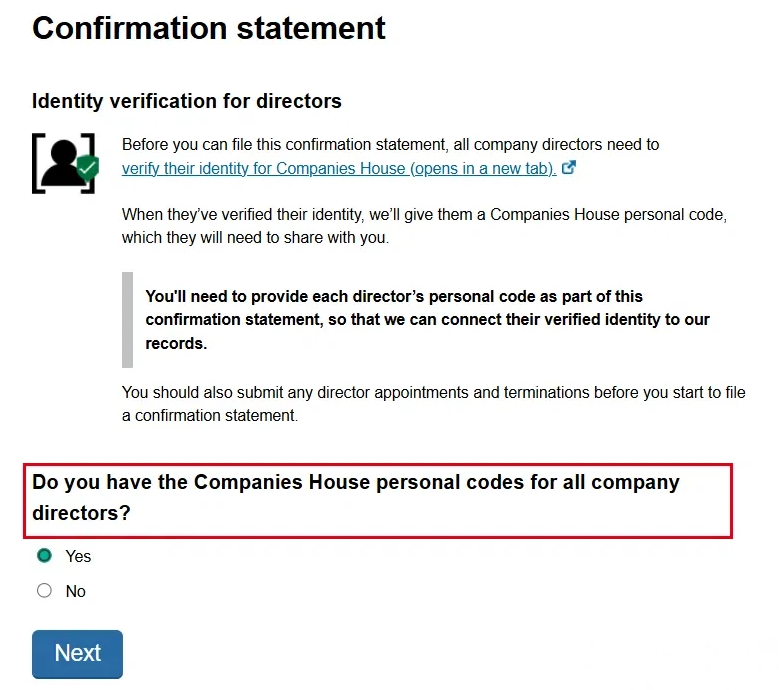The image size is (779, 690).
Task: Click the Confirmation statement page heading
Action: point(209,28)
